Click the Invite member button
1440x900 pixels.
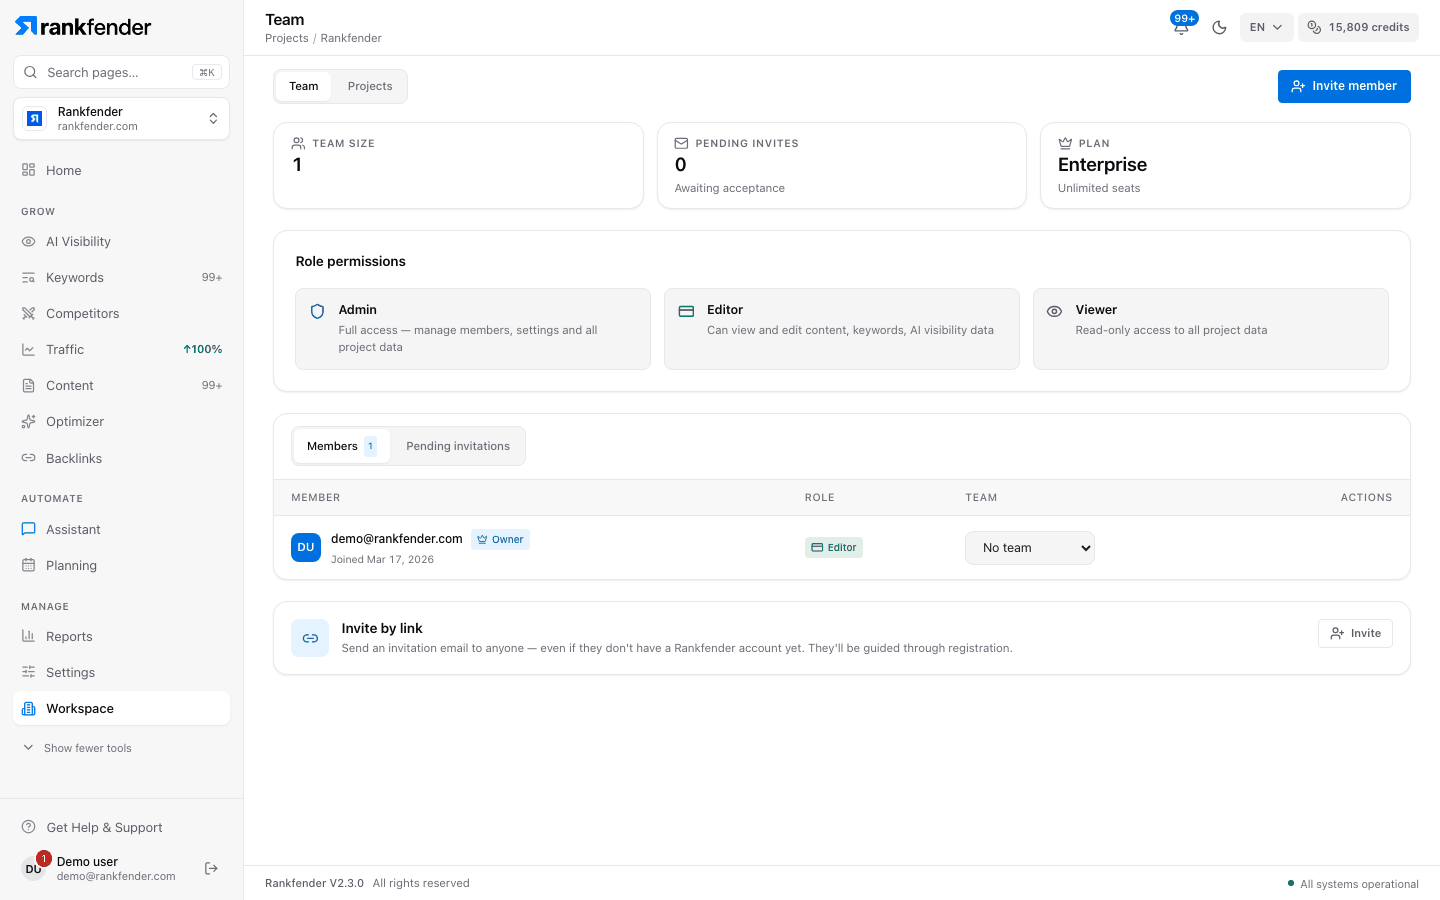point(1344,86)
